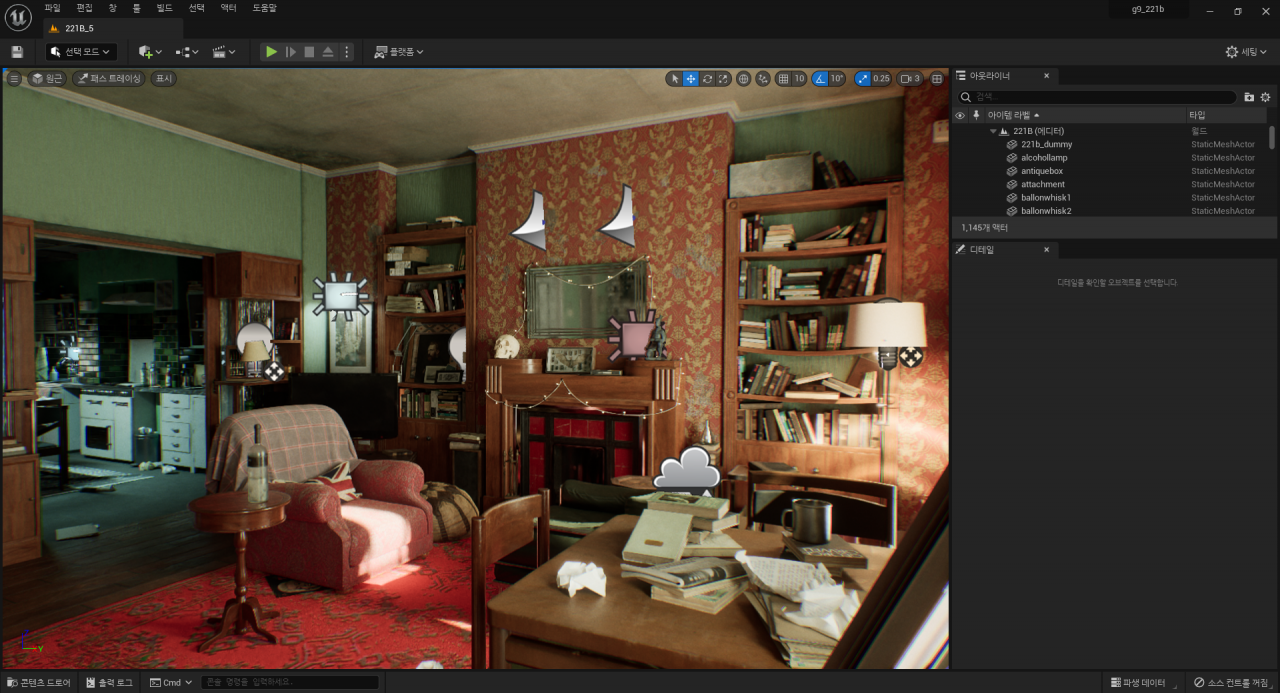Open the viewport layout grid icon
The height and width of the screenshot is (693, 1280).
point(937,79)
